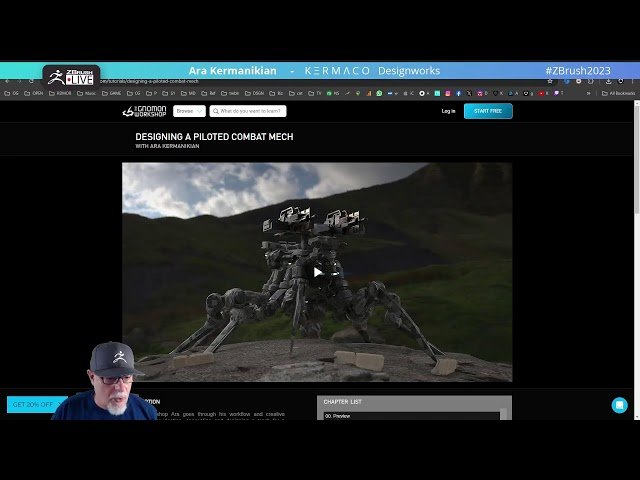Click the address bar URL text

point(149,81)
